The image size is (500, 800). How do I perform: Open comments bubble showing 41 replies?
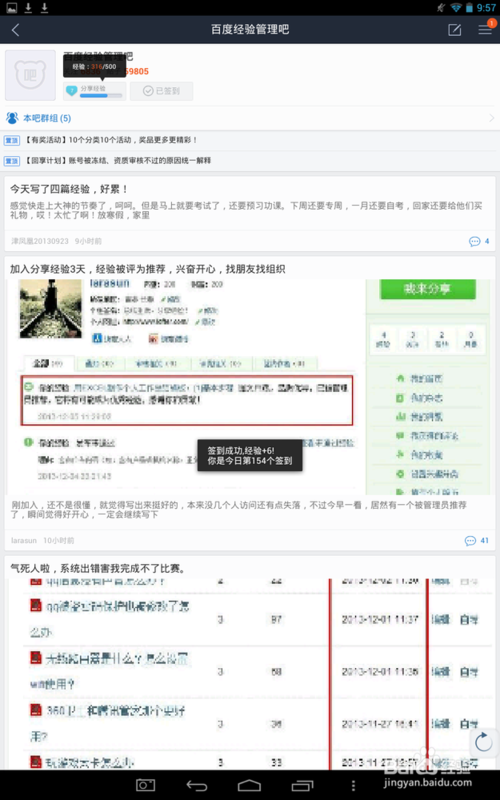(x=477, y=540)
